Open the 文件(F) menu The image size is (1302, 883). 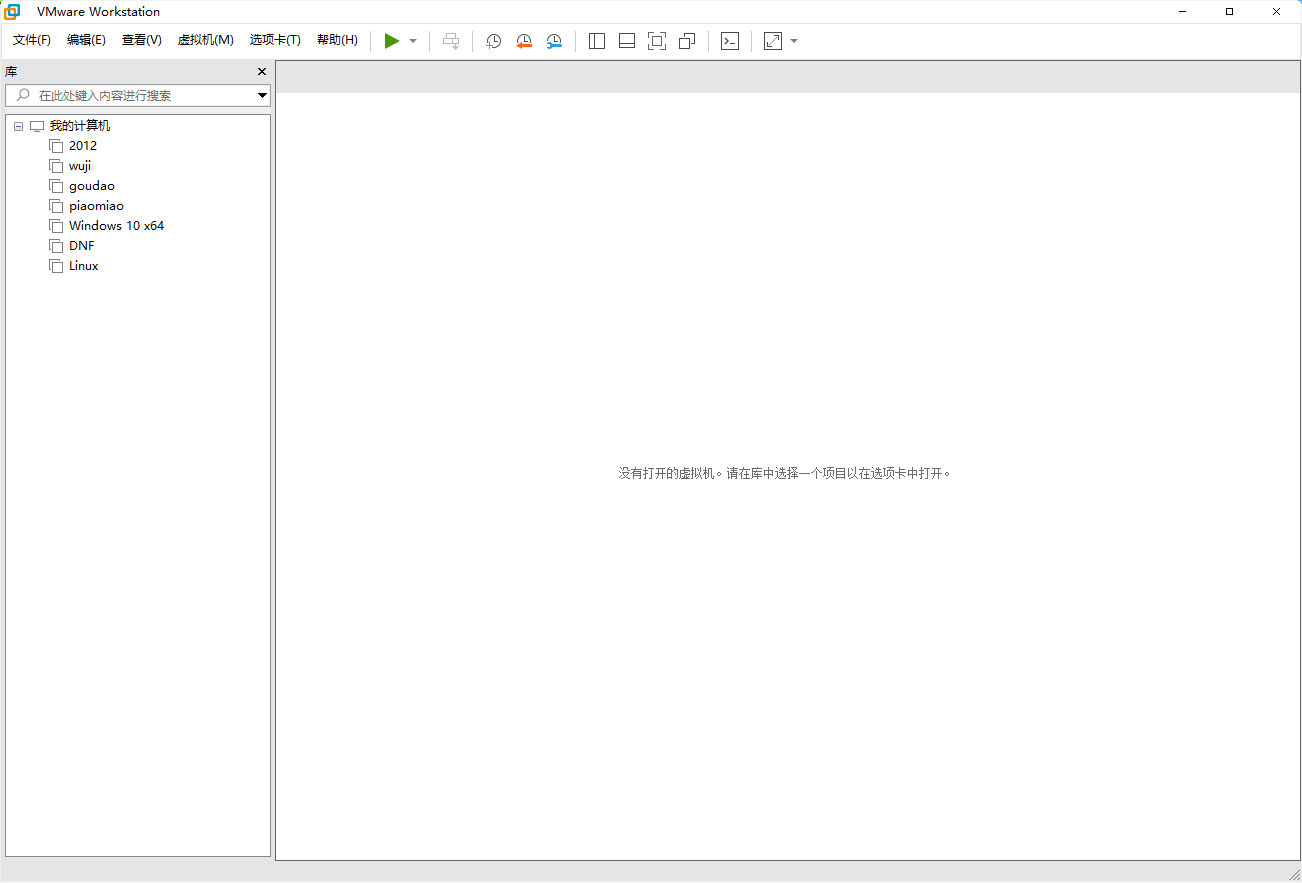tap(32, 40)
